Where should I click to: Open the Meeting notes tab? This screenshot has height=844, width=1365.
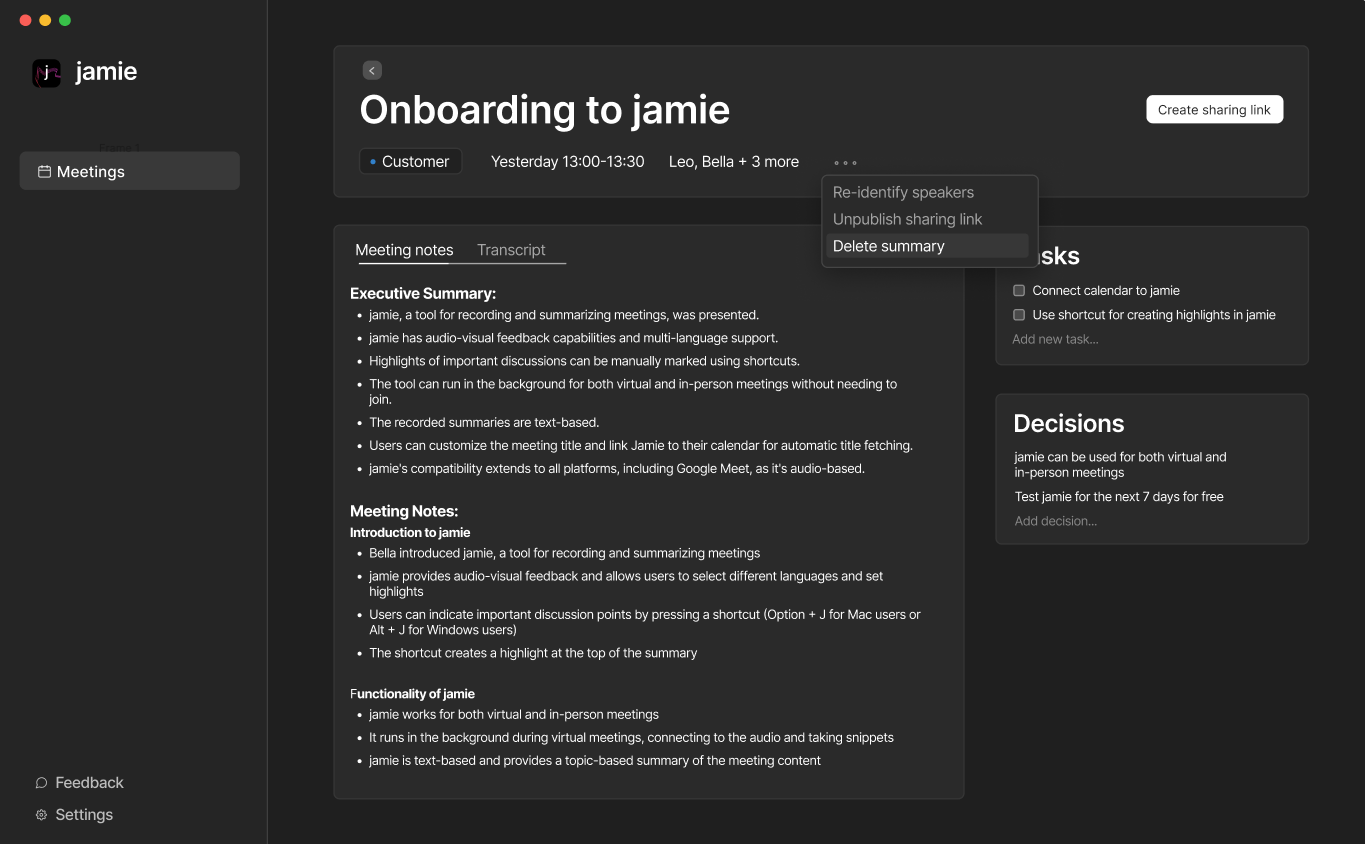pyautogui.click(x=404, y=250)
